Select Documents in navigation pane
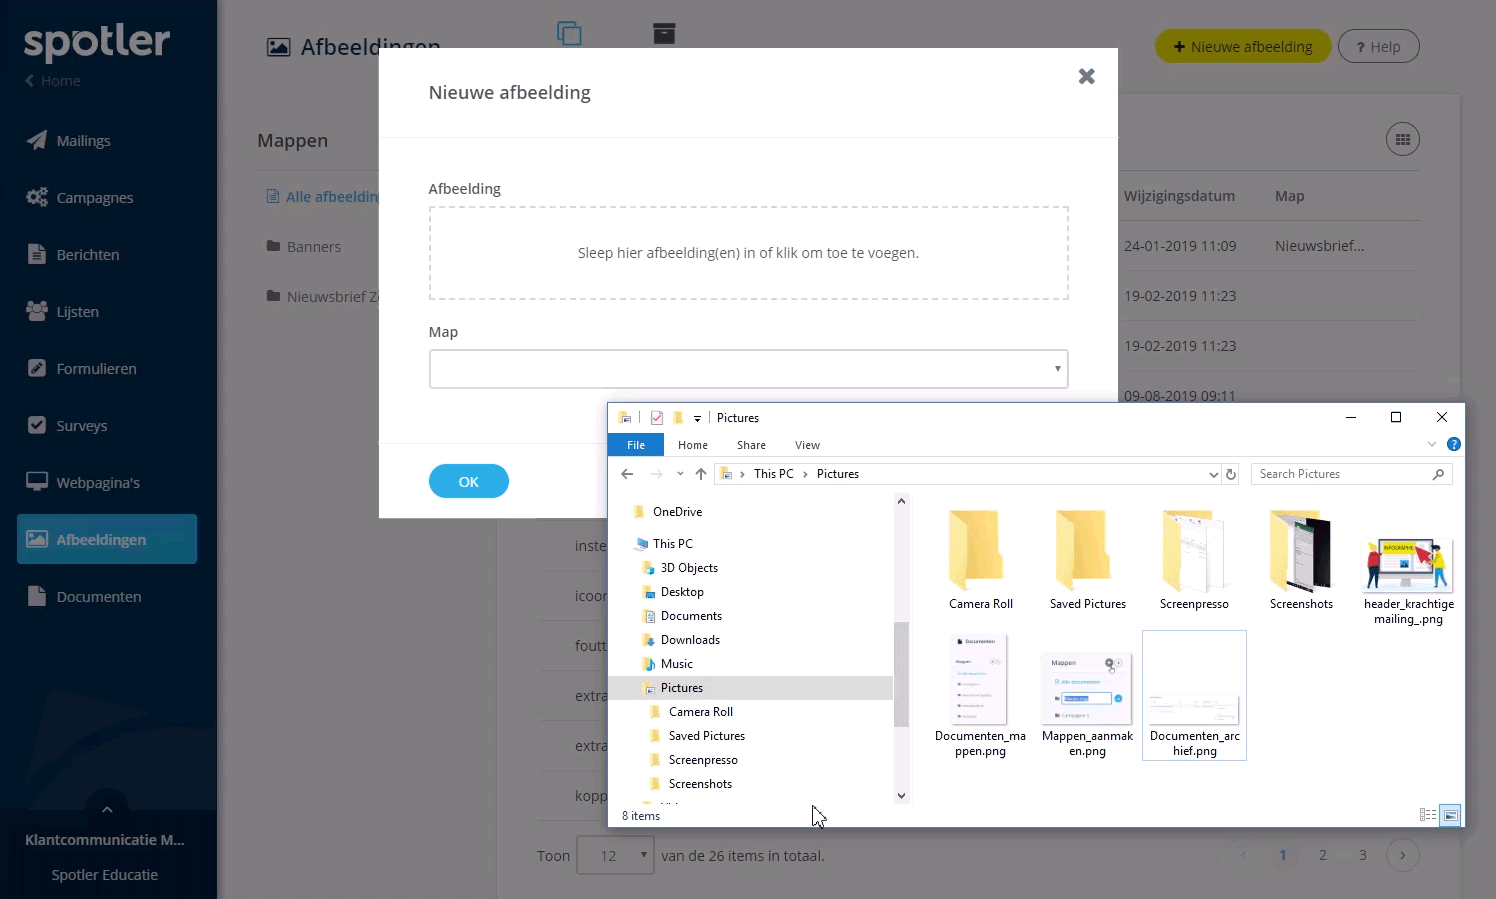The height and width of the screenshot is (899, 1496). [691, 616]
